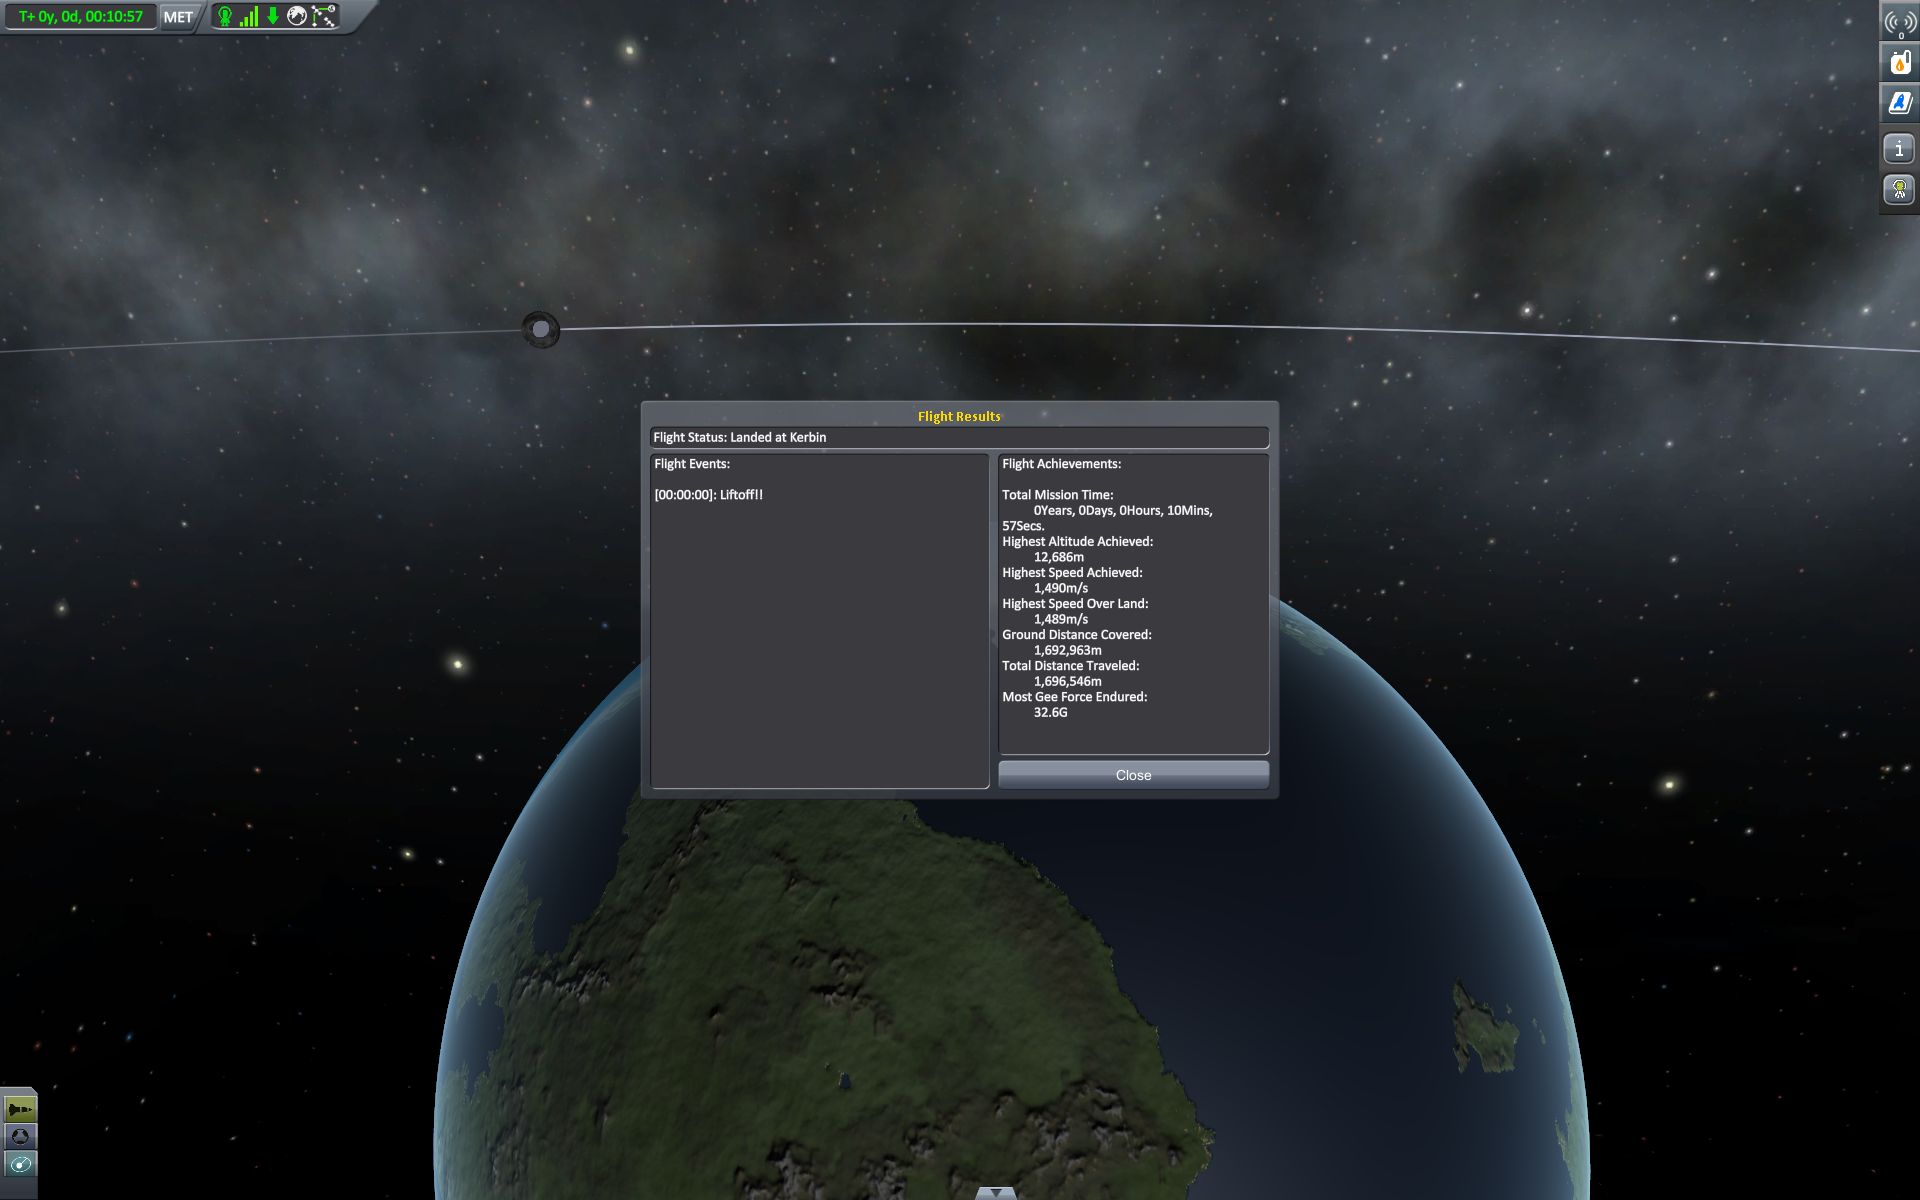
Task: Open the info 'i' button panel
Action: (x=1899, y=149)
